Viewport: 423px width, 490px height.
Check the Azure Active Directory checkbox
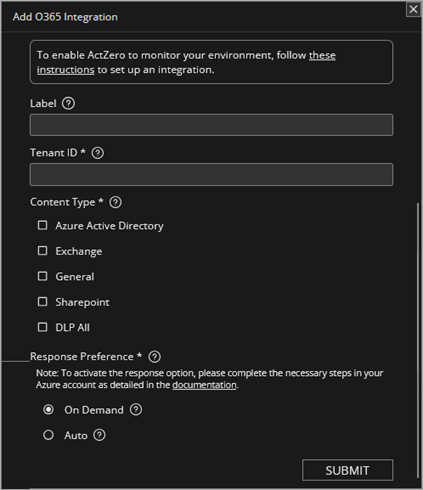[43, 225]
